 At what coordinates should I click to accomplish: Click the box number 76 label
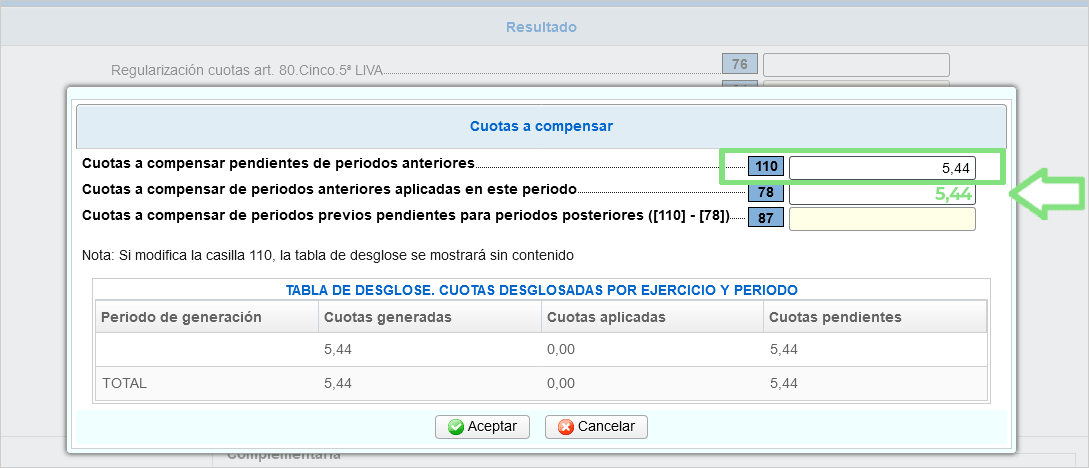click(740, 65)
